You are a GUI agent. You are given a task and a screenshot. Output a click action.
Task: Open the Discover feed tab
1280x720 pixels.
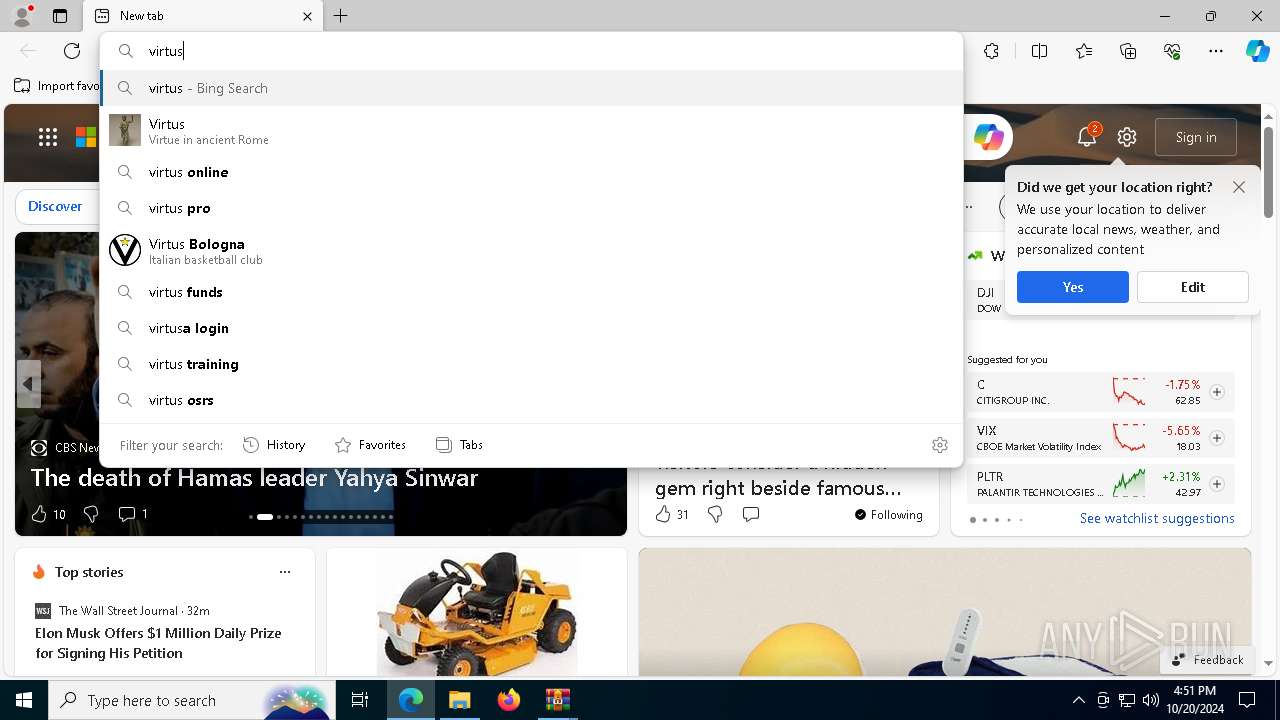pos(55,206)
